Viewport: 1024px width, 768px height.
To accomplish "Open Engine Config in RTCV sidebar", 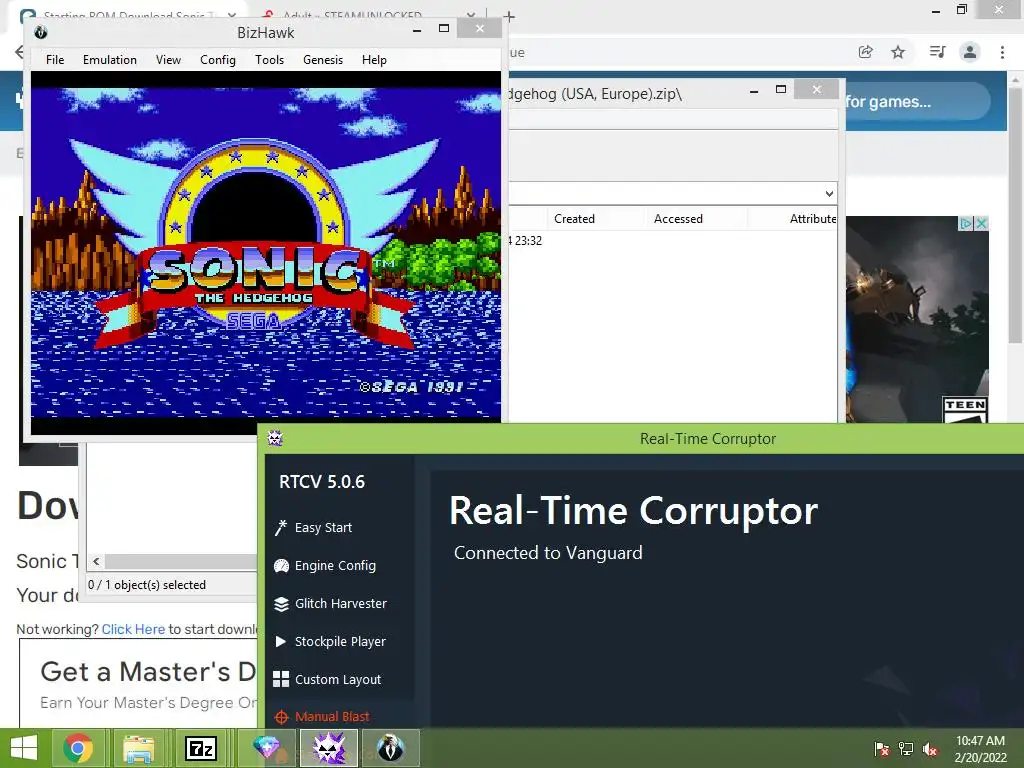I will tap(334, 566).
